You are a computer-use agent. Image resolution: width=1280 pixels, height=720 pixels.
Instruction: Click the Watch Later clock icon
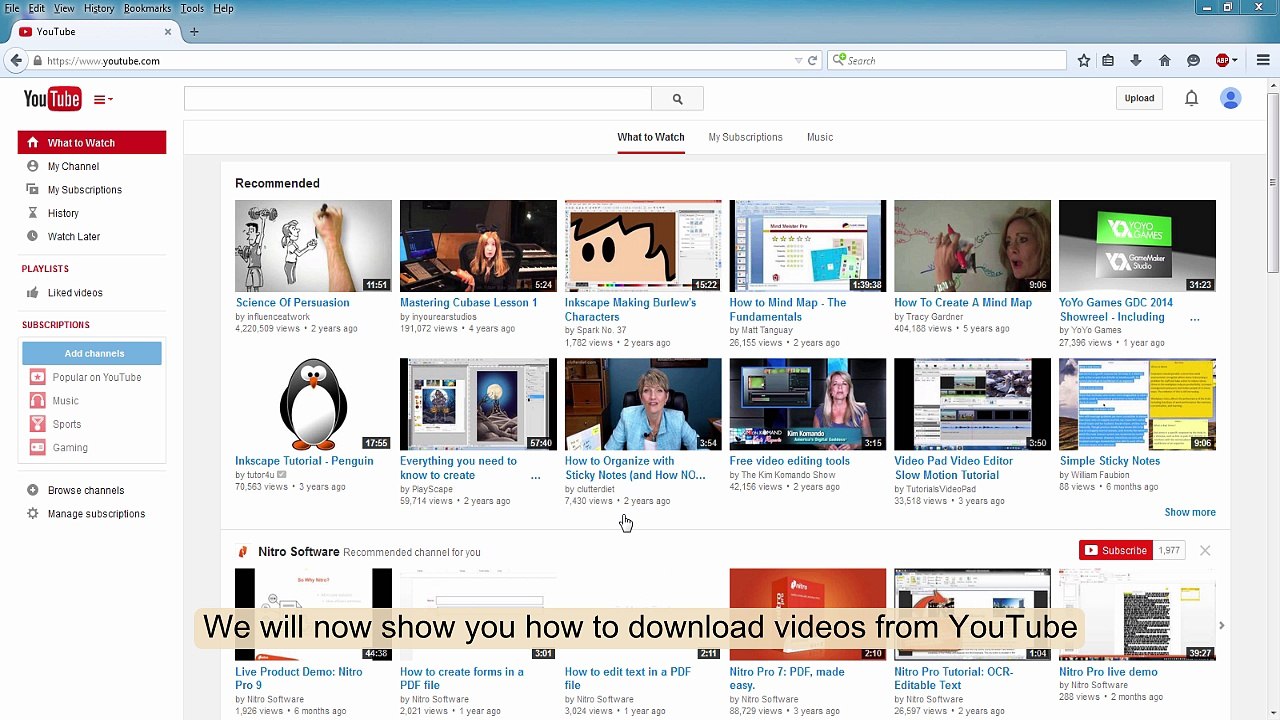pyautogui.click(x=33, y=236)
